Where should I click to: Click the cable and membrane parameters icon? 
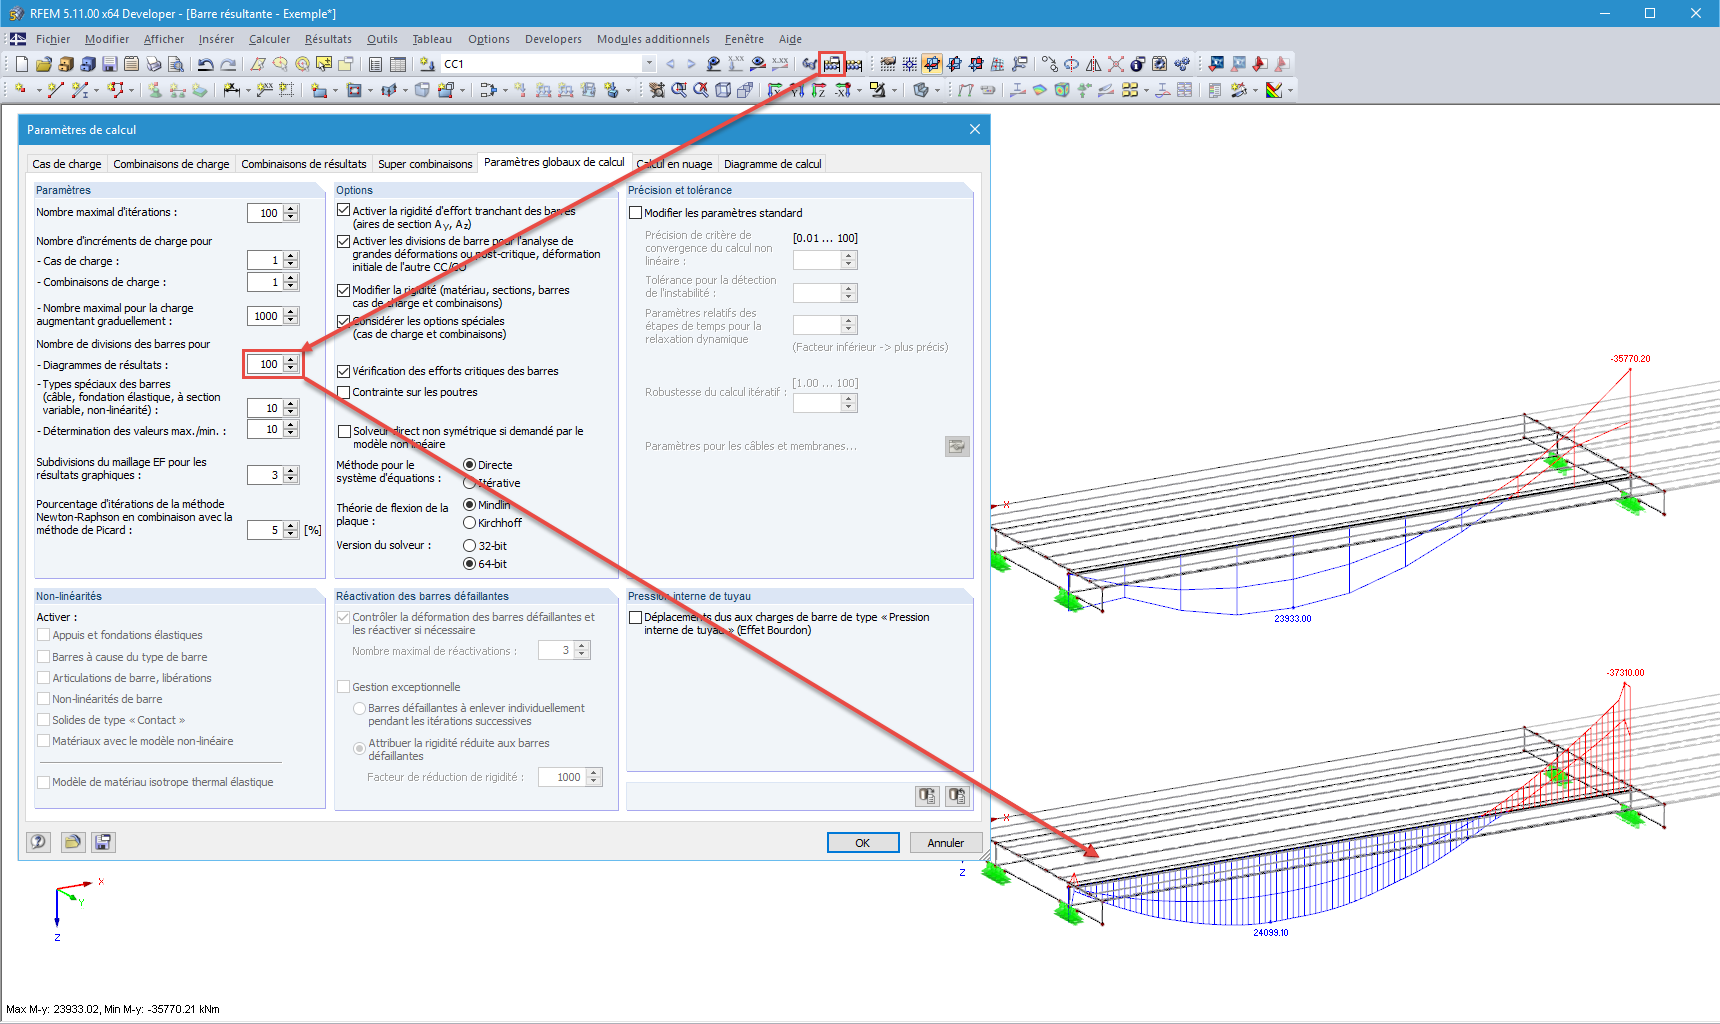tap(957, 446)
